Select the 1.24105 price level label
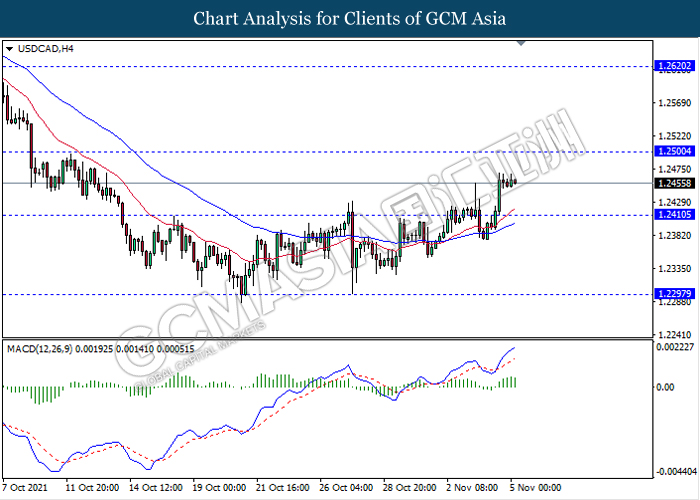 point(674,215)
